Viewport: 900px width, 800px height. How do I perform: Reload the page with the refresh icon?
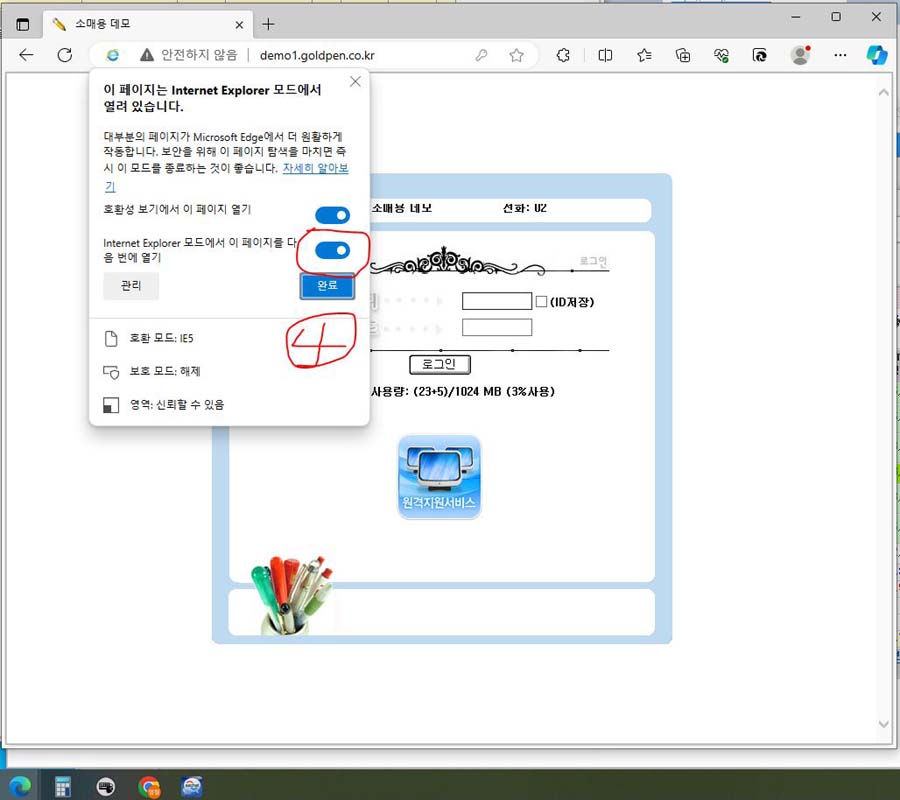coord(65,55)
